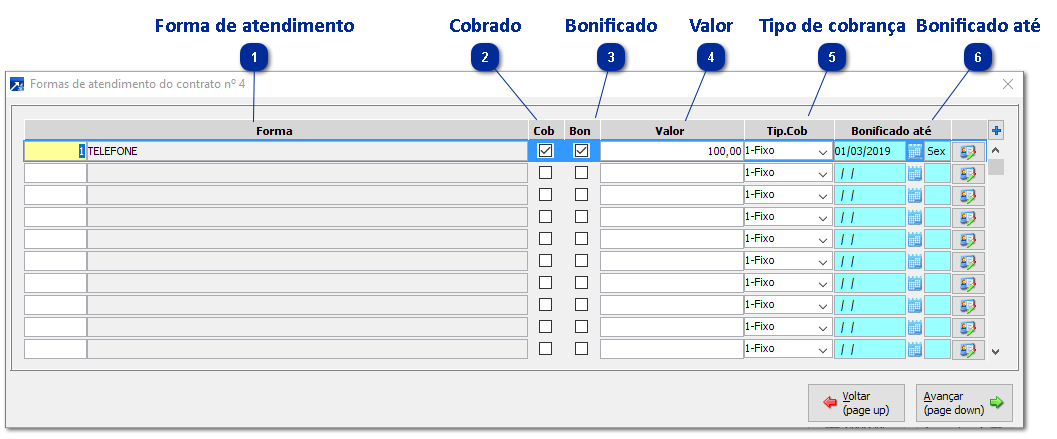This screenshot has height=439, width=1057.
Task: Open calendar picker in the TELEFONE row
Action: (915, 151)
